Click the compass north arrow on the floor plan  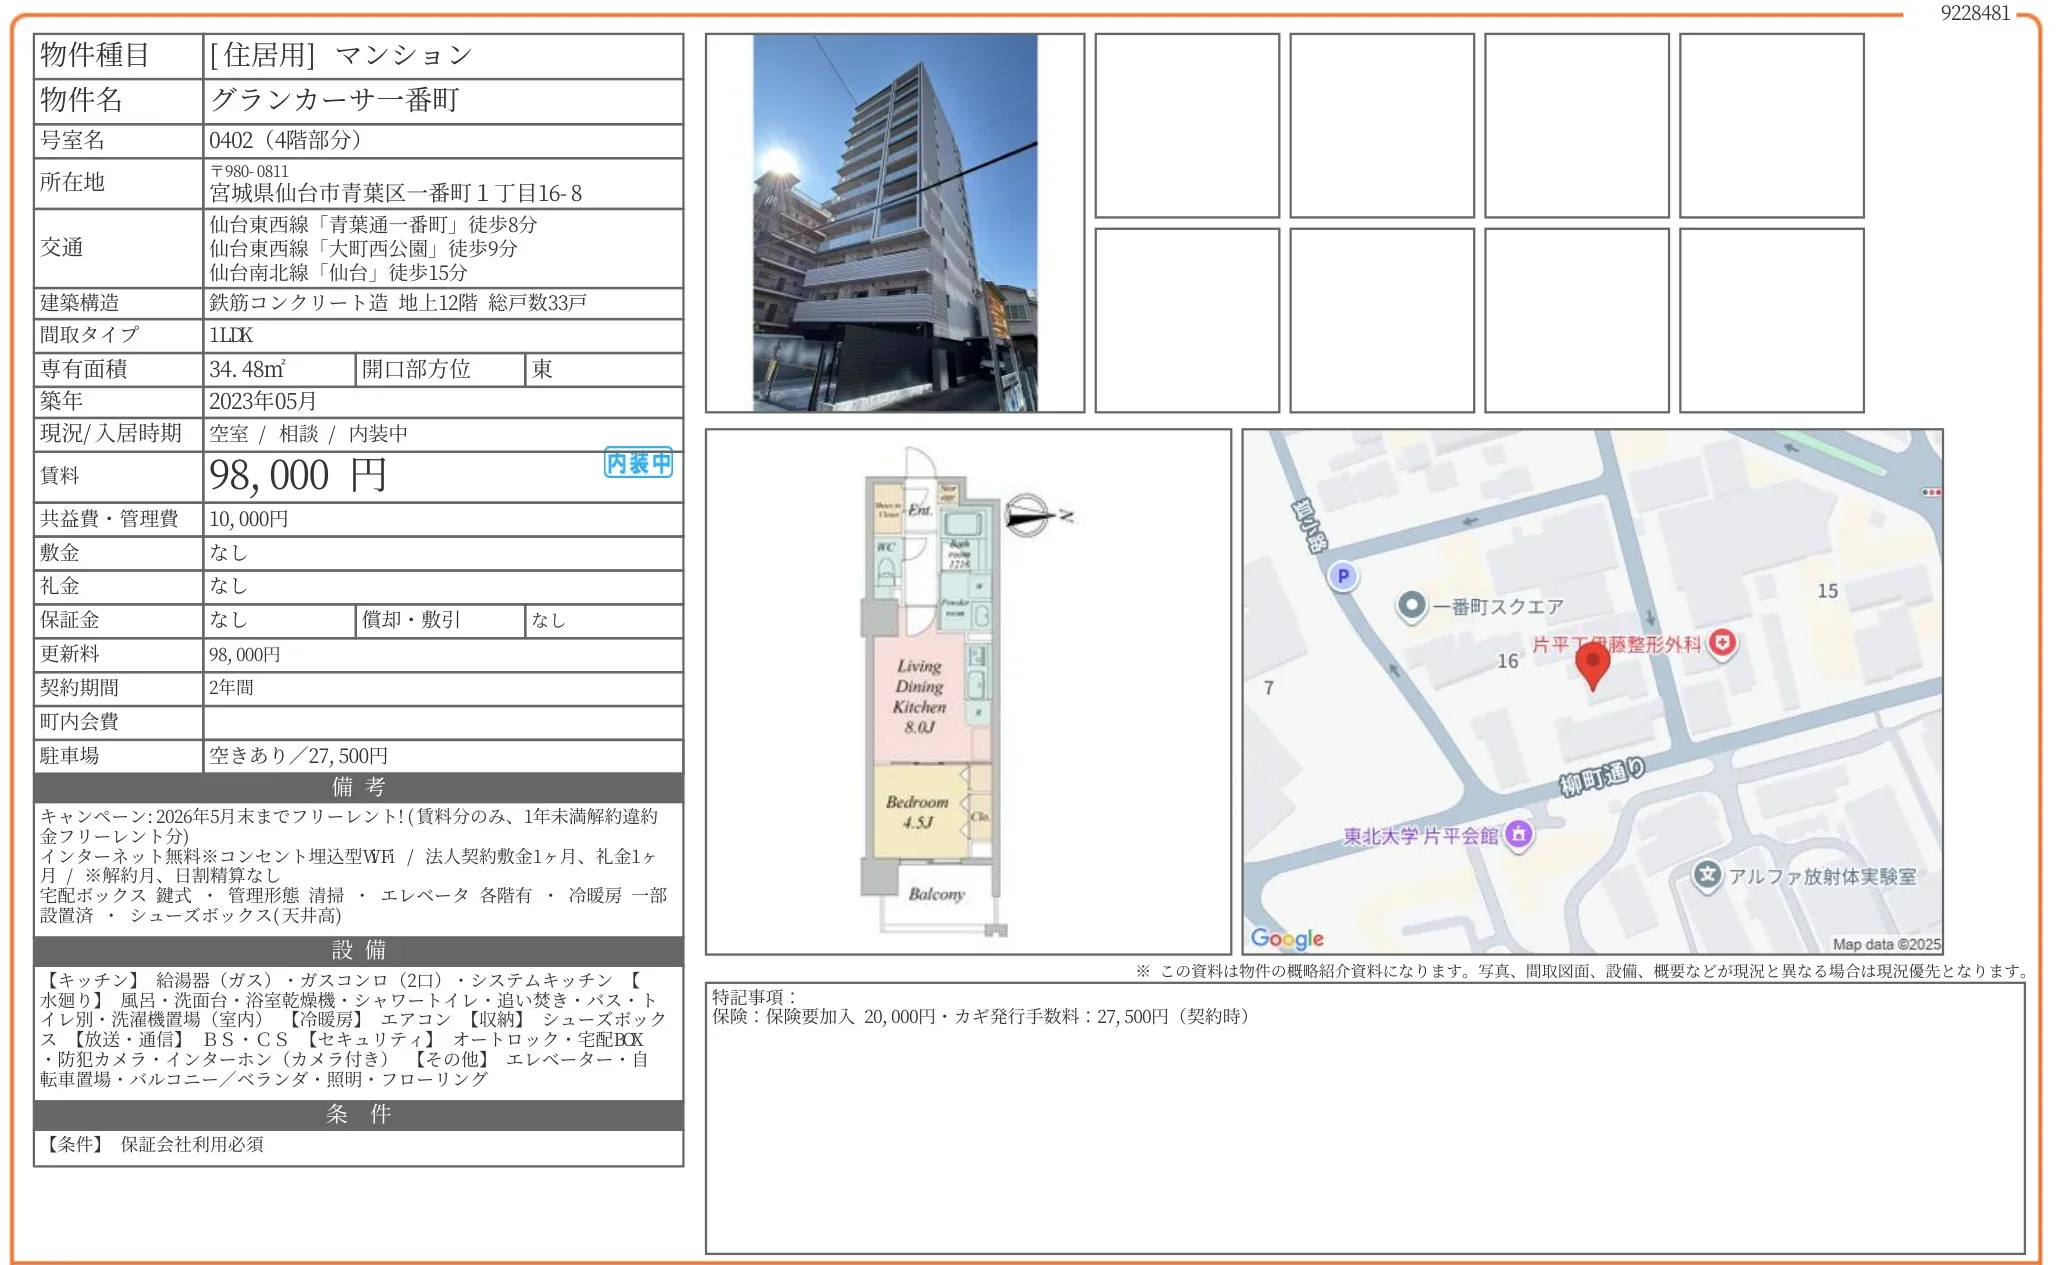(1030, 515)
